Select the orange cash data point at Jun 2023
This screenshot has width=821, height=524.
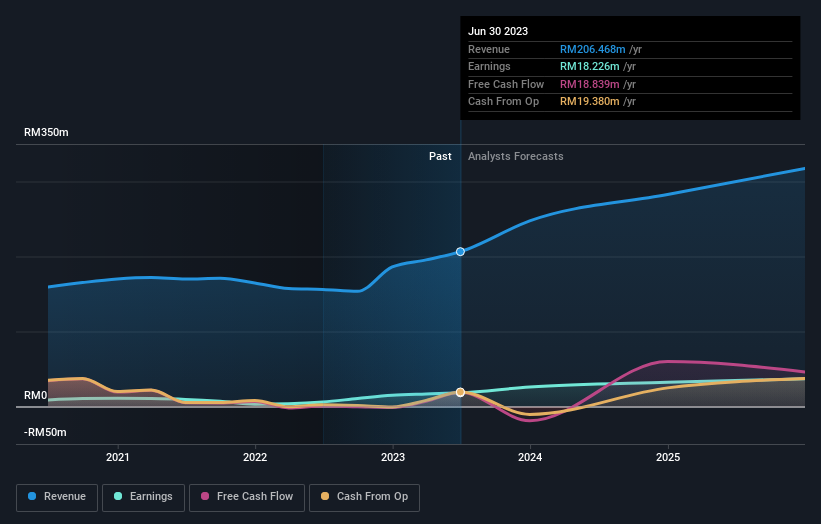[460, 392]
